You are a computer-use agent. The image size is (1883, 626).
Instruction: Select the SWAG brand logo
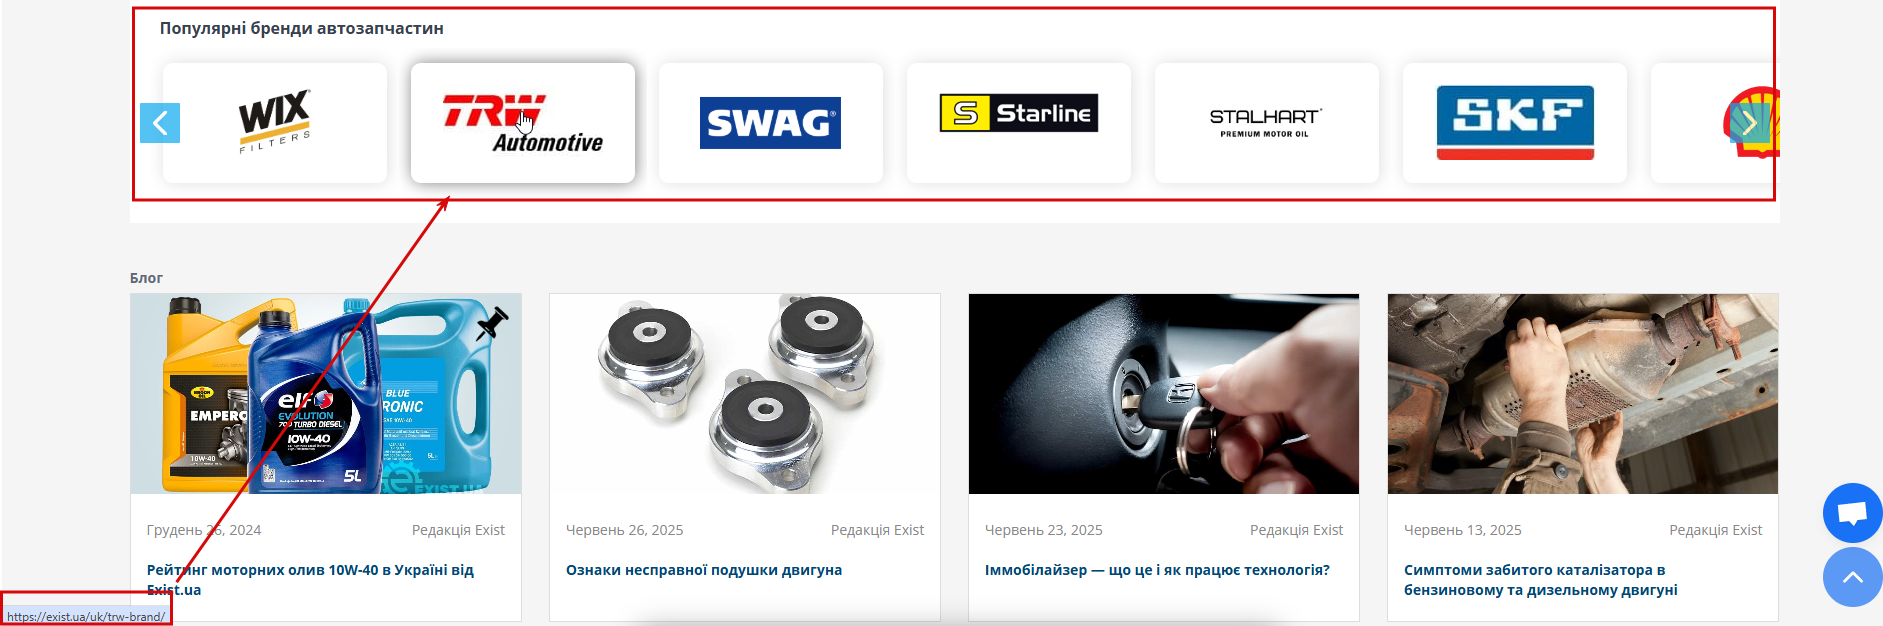(770, 122)
